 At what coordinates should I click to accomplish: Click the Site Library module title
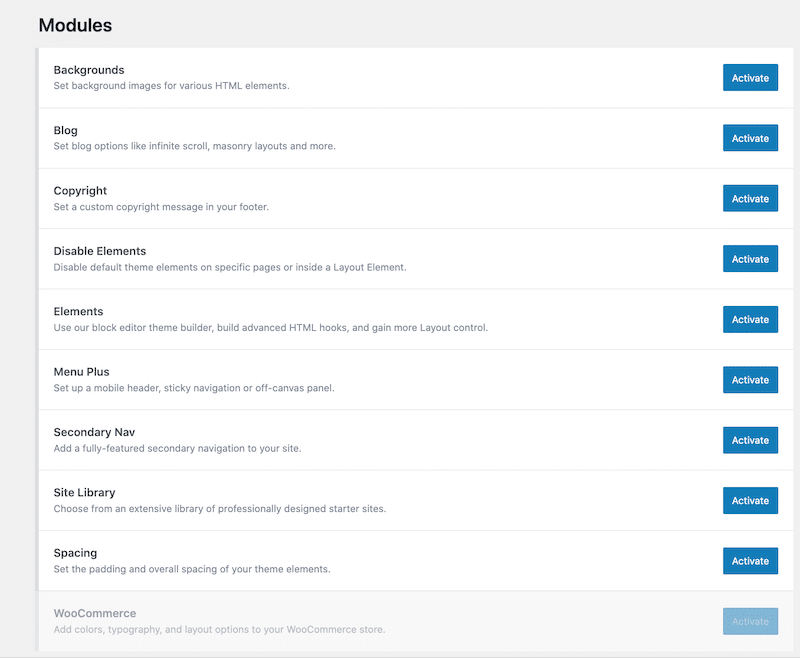coord(84,492)
